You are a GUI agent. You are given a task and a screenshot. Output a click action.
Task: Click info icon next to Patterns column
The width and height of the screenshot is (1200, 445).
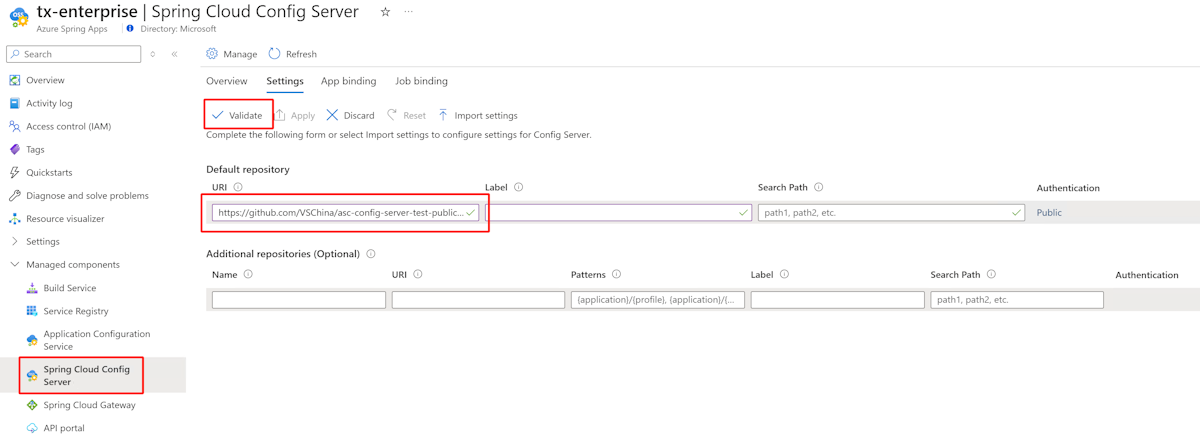point(616,274)
